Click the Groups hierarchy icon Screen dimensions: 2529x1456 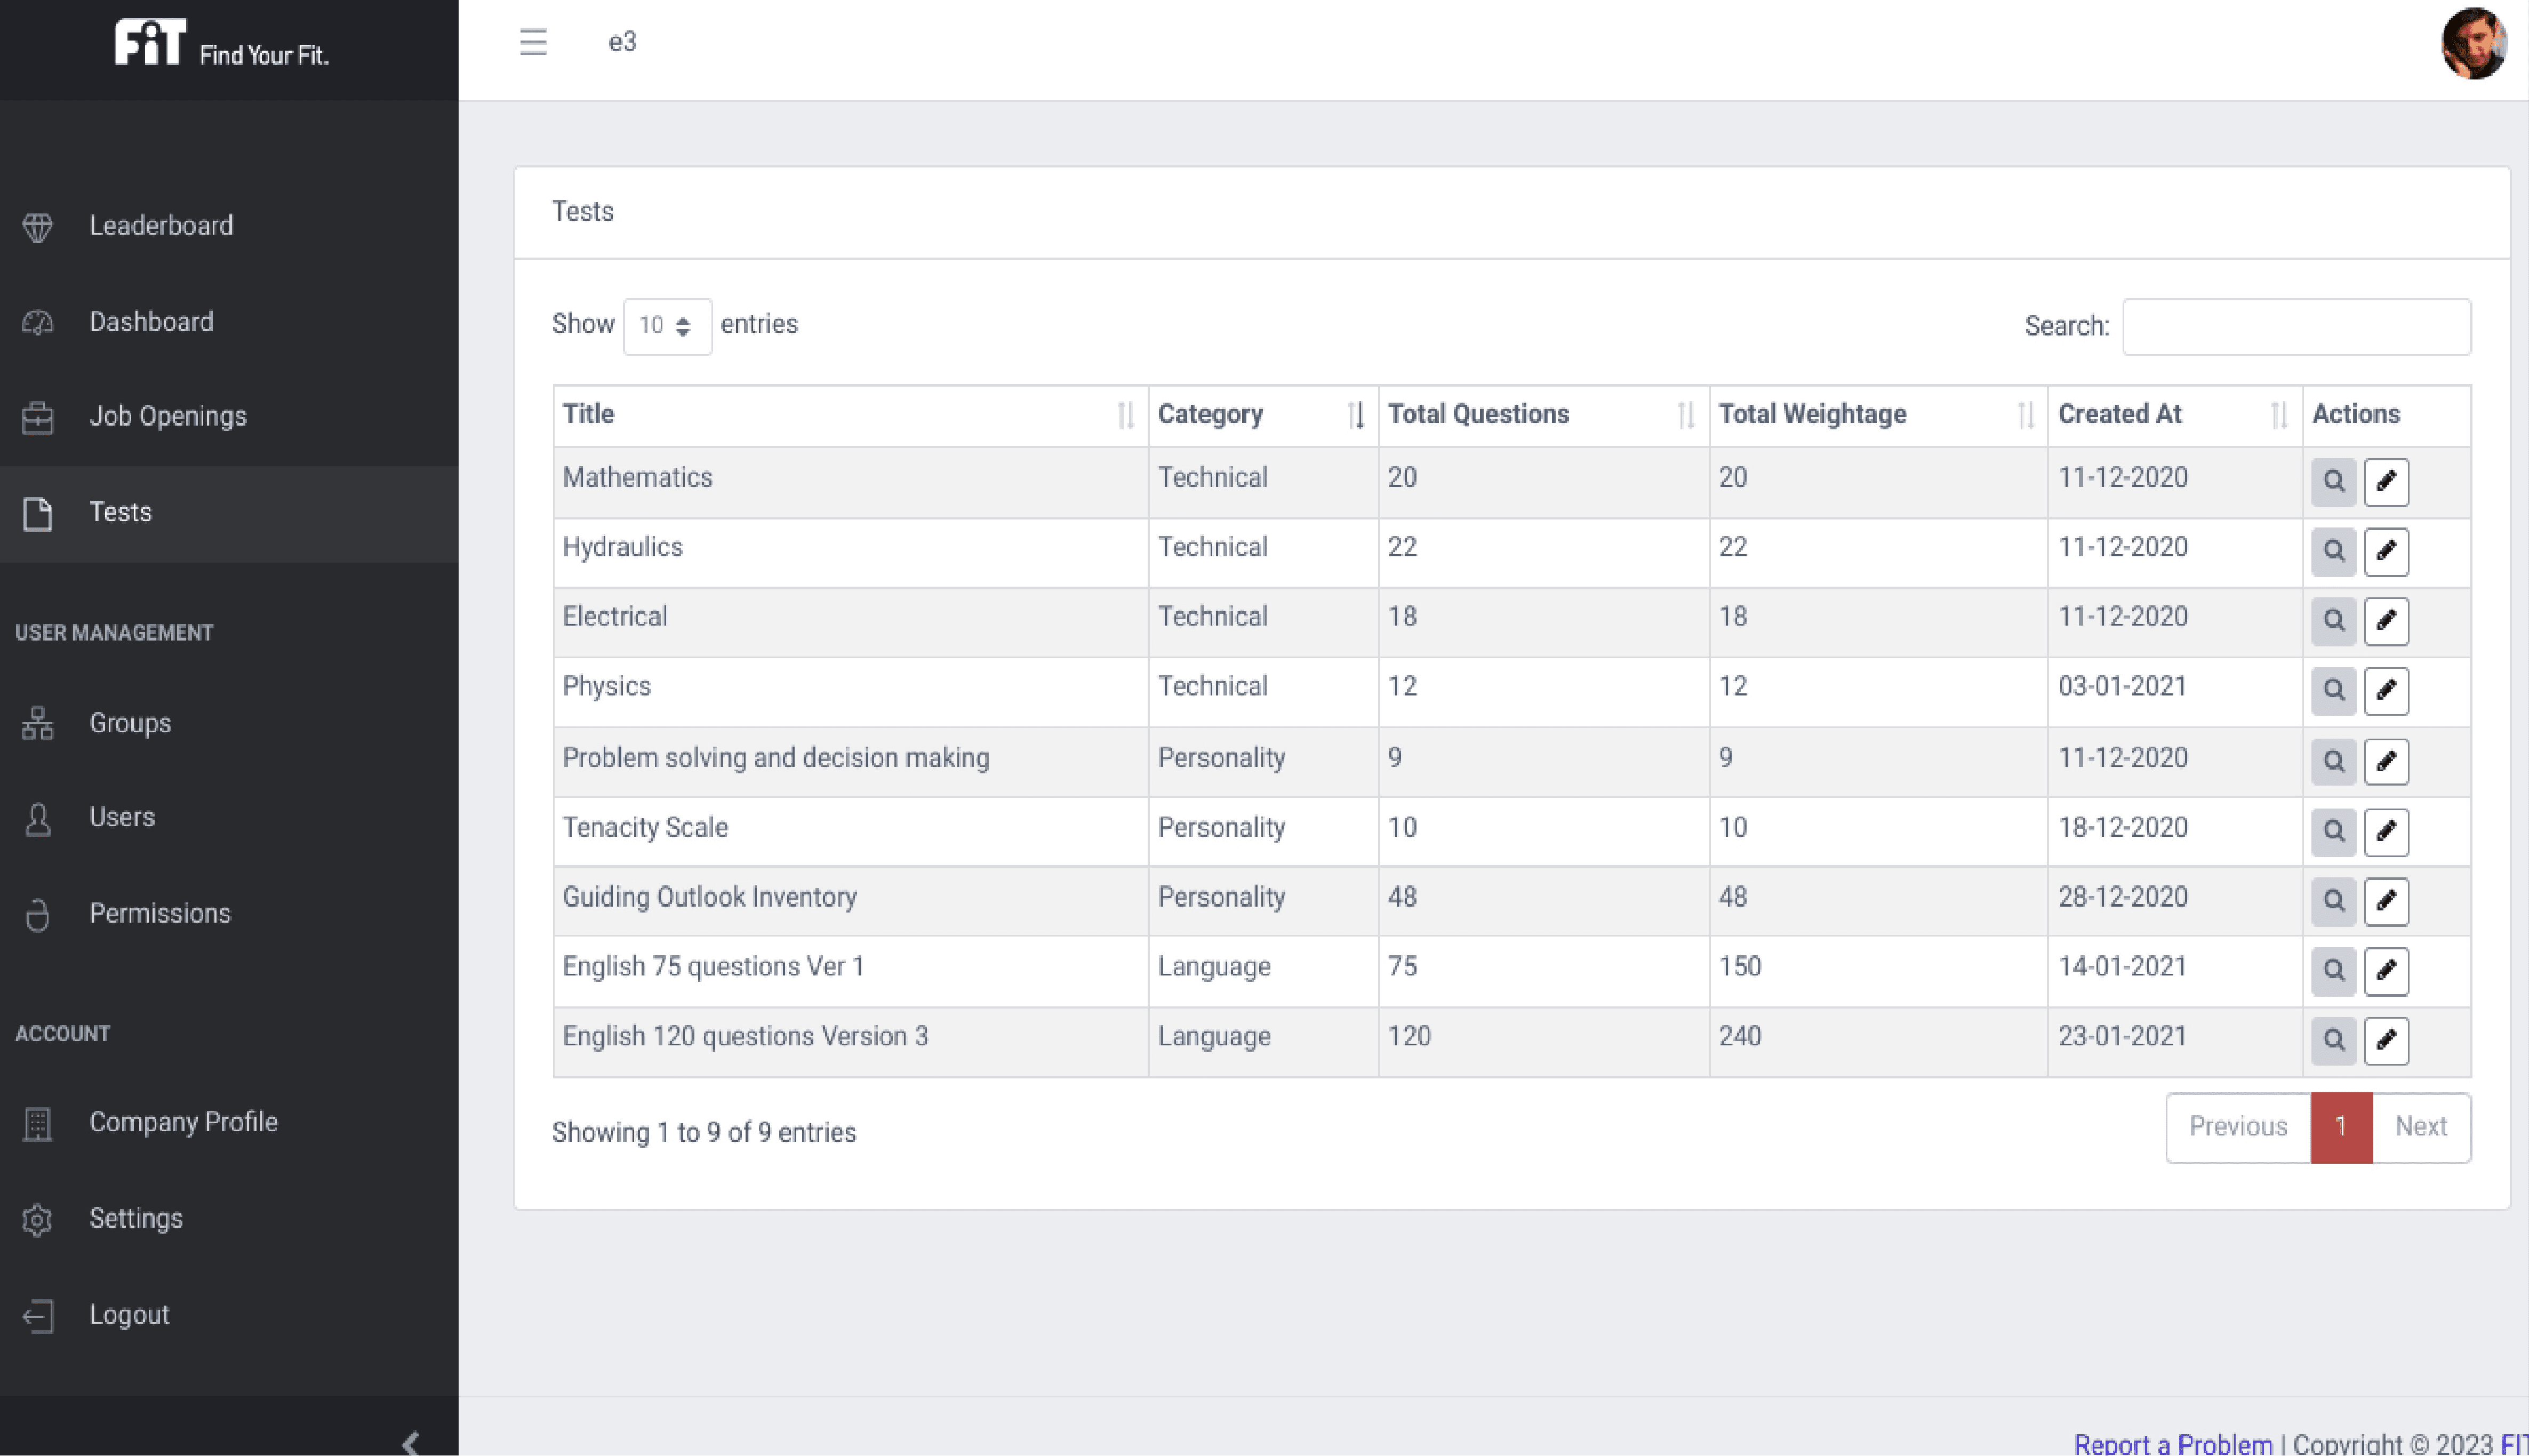pos(38,723)
